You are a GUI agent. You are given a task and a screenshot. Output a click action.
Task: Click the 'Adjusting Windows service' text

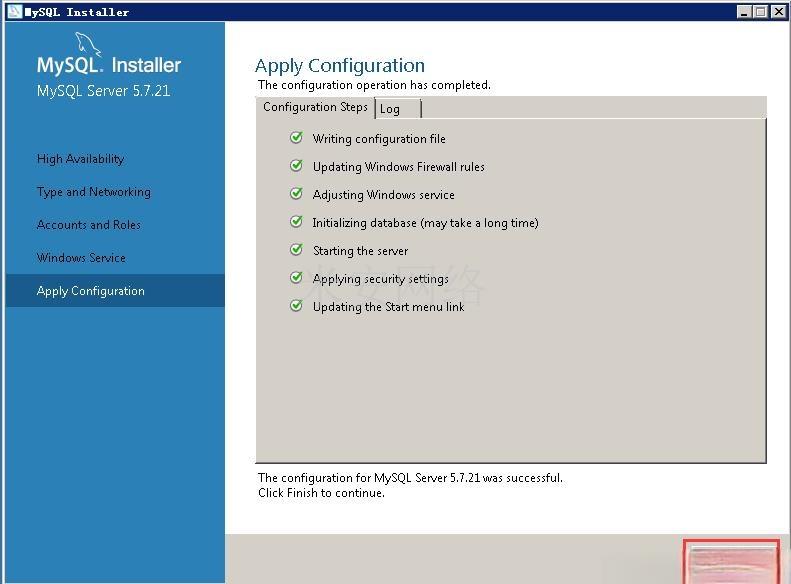point(383,195)
